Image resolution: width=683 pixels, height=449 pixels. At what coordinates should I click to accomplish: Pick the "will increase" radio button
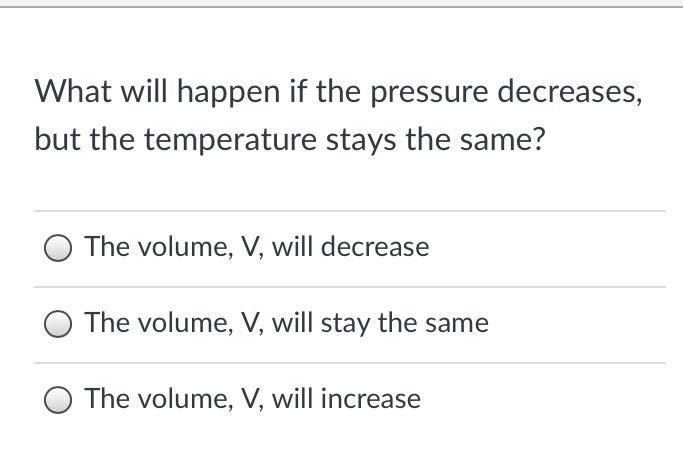coord(59,400)
